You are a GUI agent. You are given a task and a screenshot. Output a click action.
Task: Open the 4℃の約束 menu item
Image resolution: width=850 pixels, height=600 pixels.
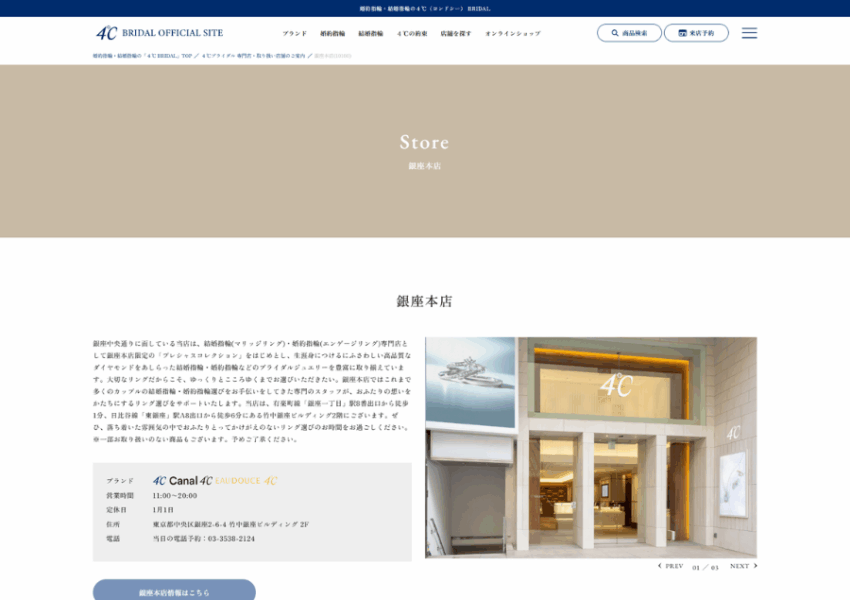[412, 33]
